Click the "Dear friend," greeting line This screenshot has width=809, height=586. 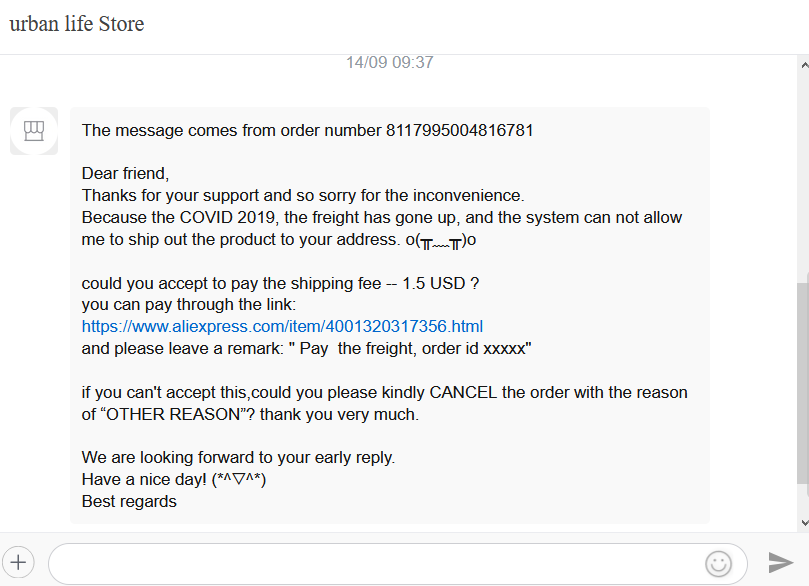[x=126, y=173]
